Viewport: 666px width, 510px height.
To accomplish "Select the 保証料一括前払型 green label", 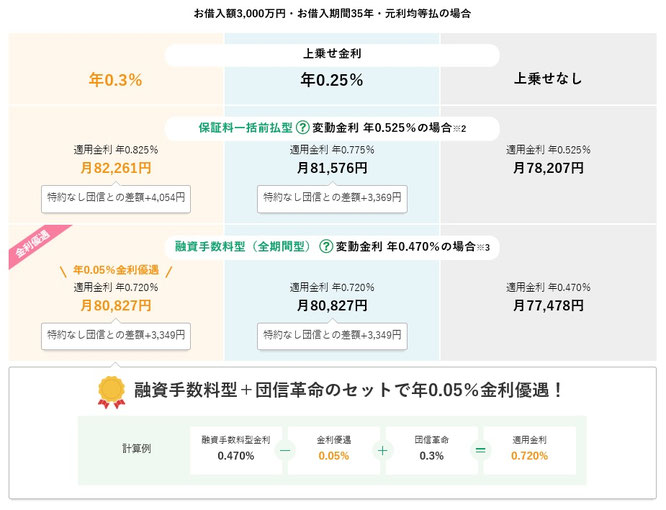I will click(246, 127).
